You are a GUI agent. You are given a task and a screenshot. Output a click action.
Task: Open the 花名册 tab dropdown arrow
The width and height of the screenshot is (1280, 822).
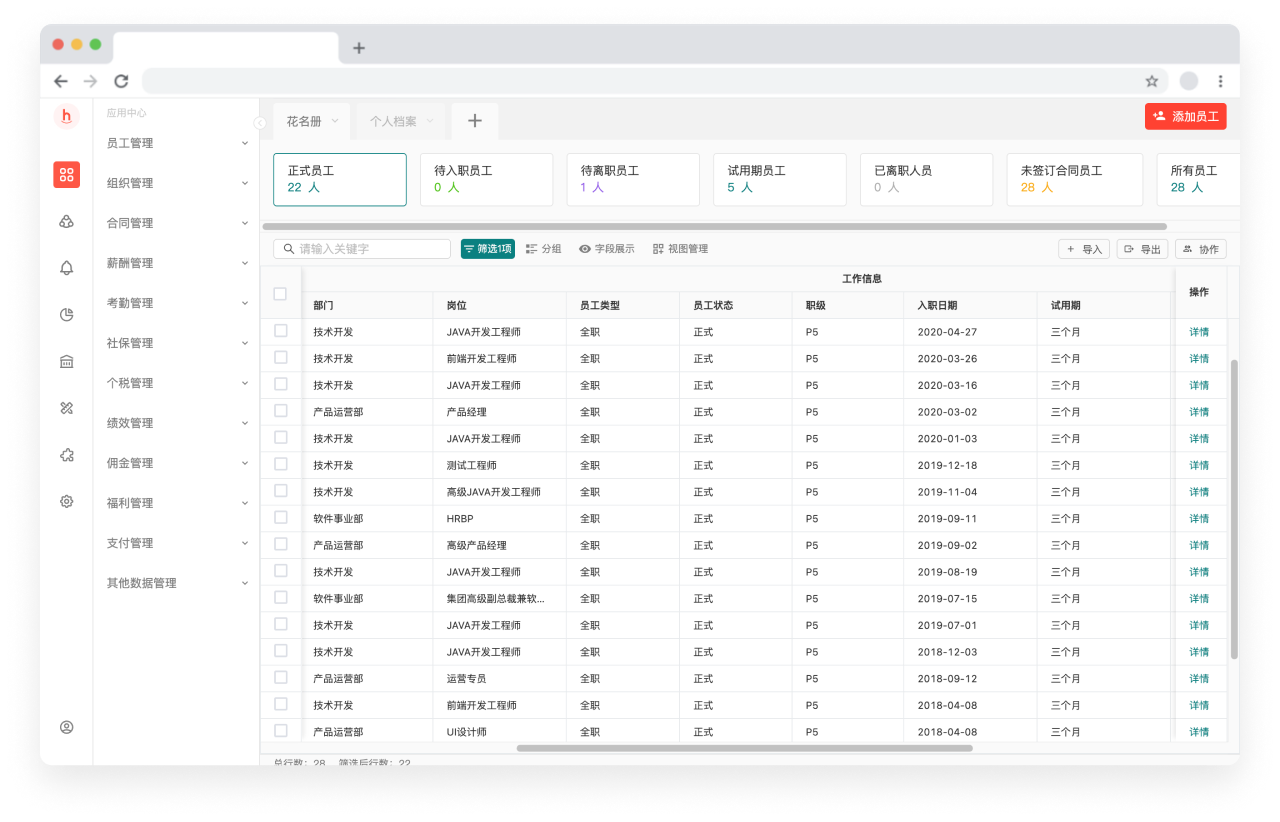coord(335,121)
